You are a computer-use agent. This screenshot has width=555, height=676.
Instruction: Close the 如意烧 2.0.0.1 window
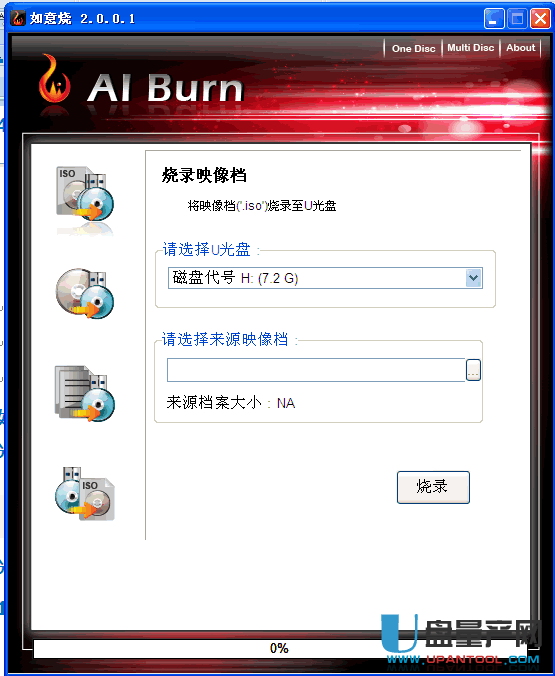540,19
